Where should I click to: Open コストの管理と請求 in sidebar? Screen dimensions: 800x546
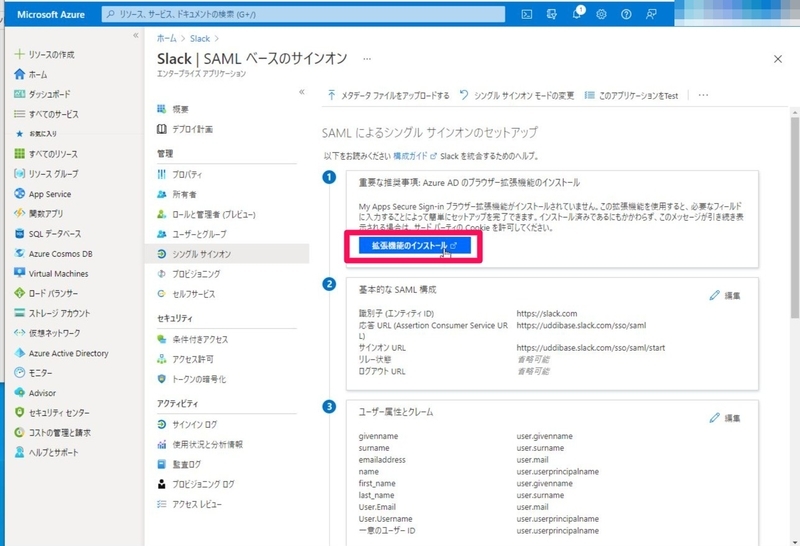pos(53,432)
